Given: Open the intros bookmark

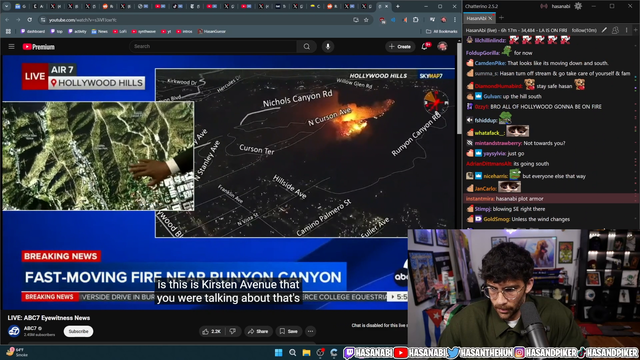Looking at the screenshot, I should point(184,31).
